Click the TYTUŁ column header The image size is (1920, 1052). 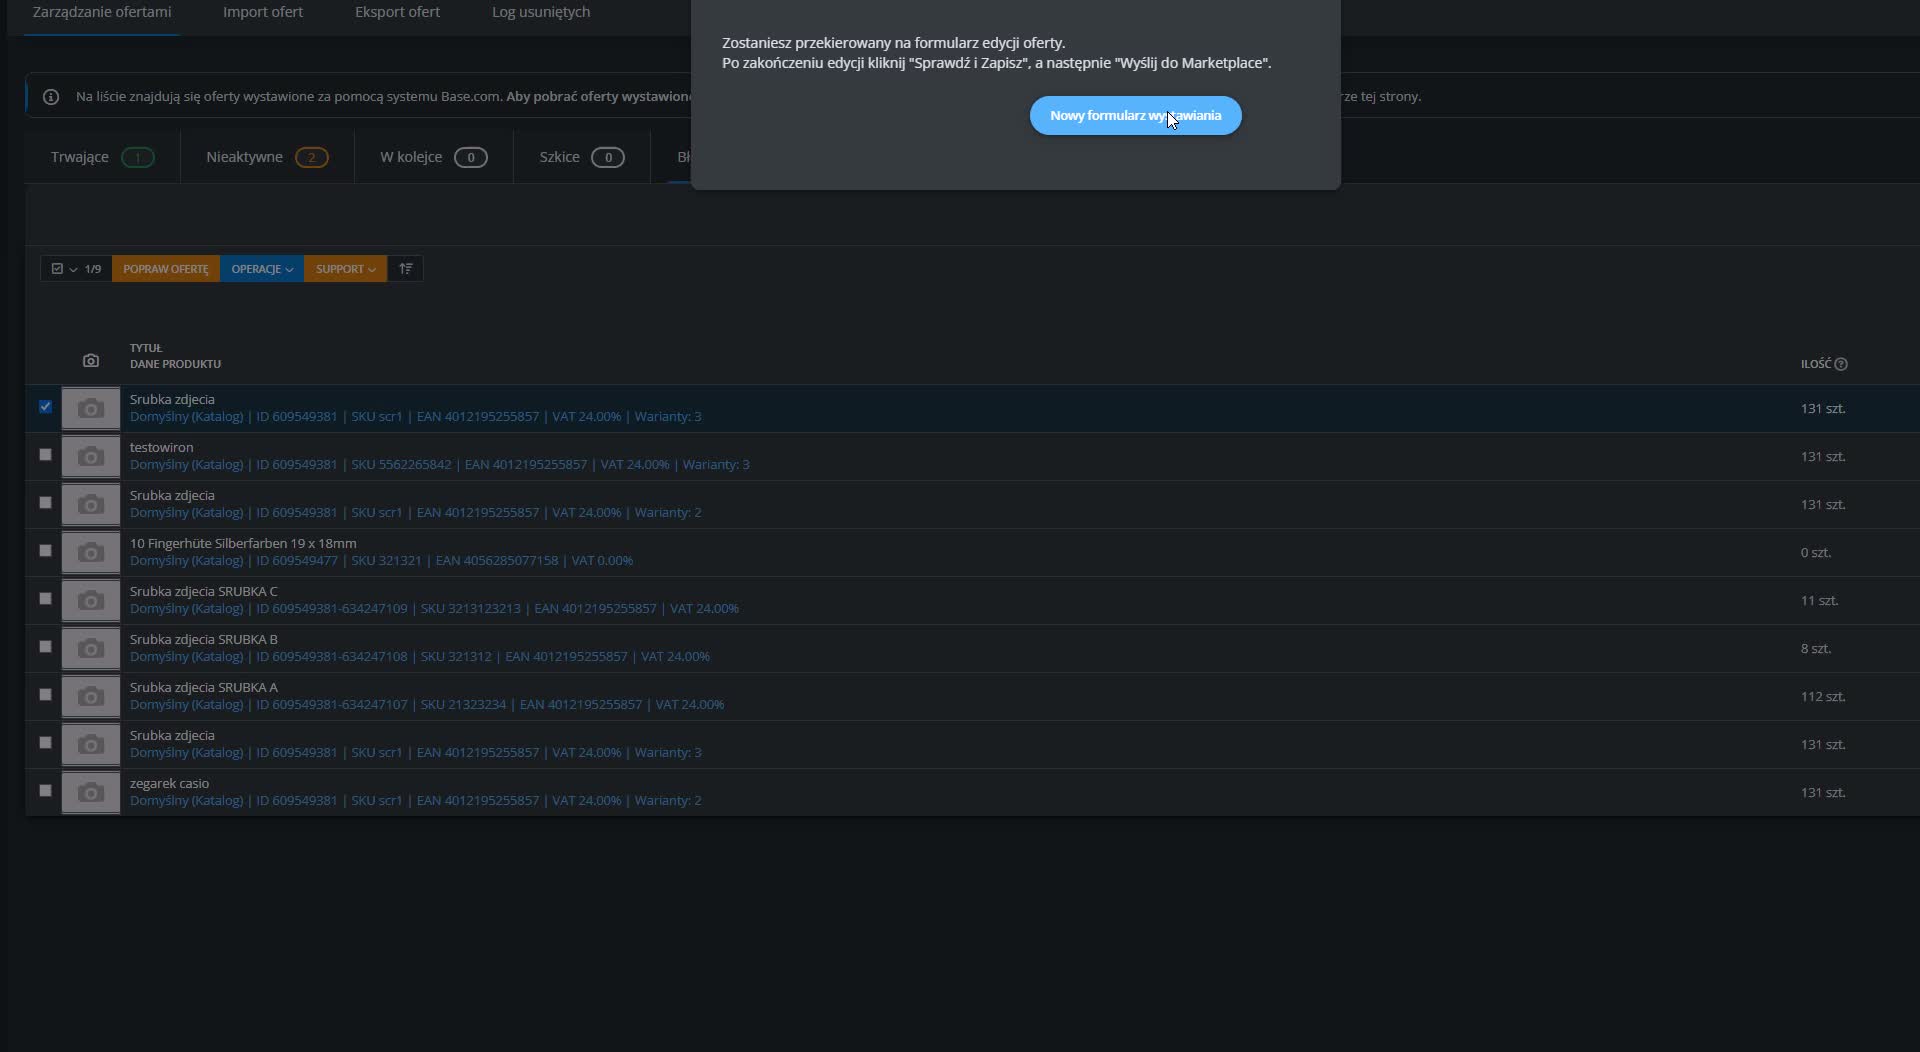[146, 348]
